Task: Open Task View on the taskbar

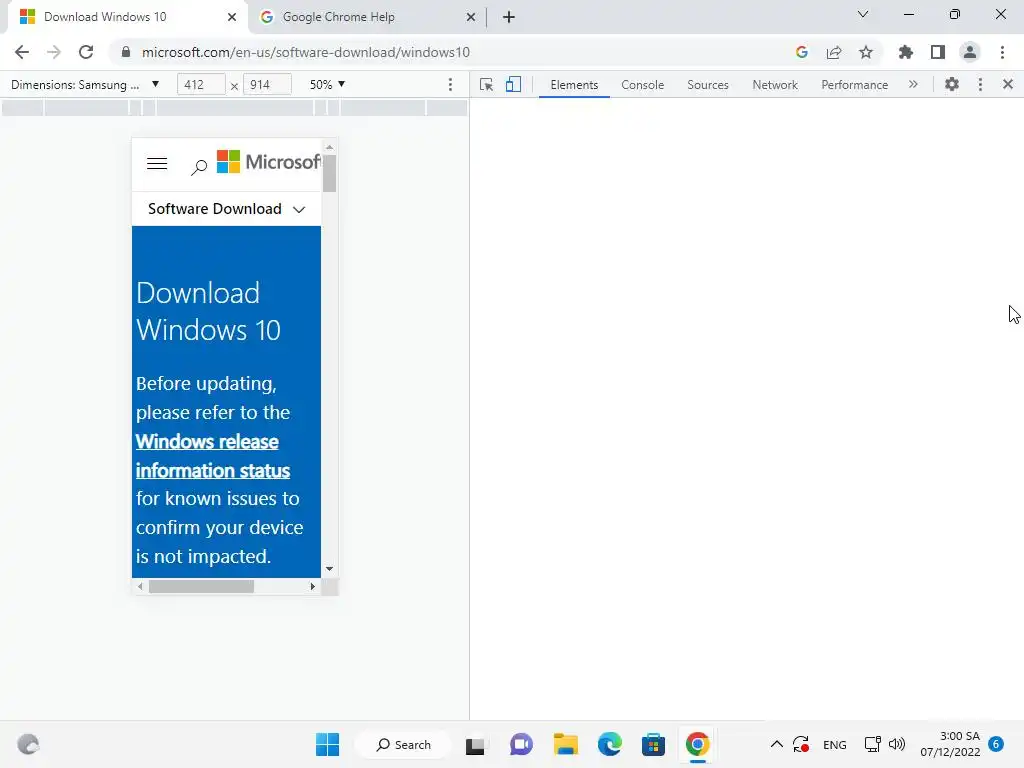Action: (475, 744)
